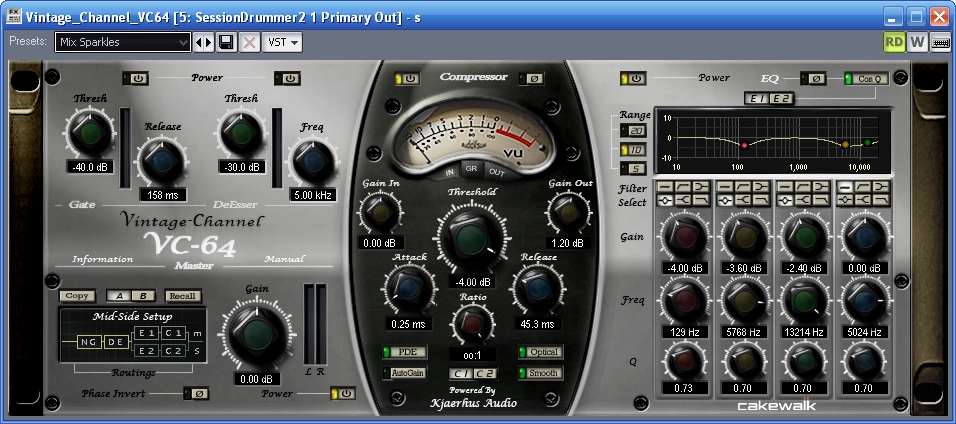Toggle the Gate power switch

click(135, 79)
